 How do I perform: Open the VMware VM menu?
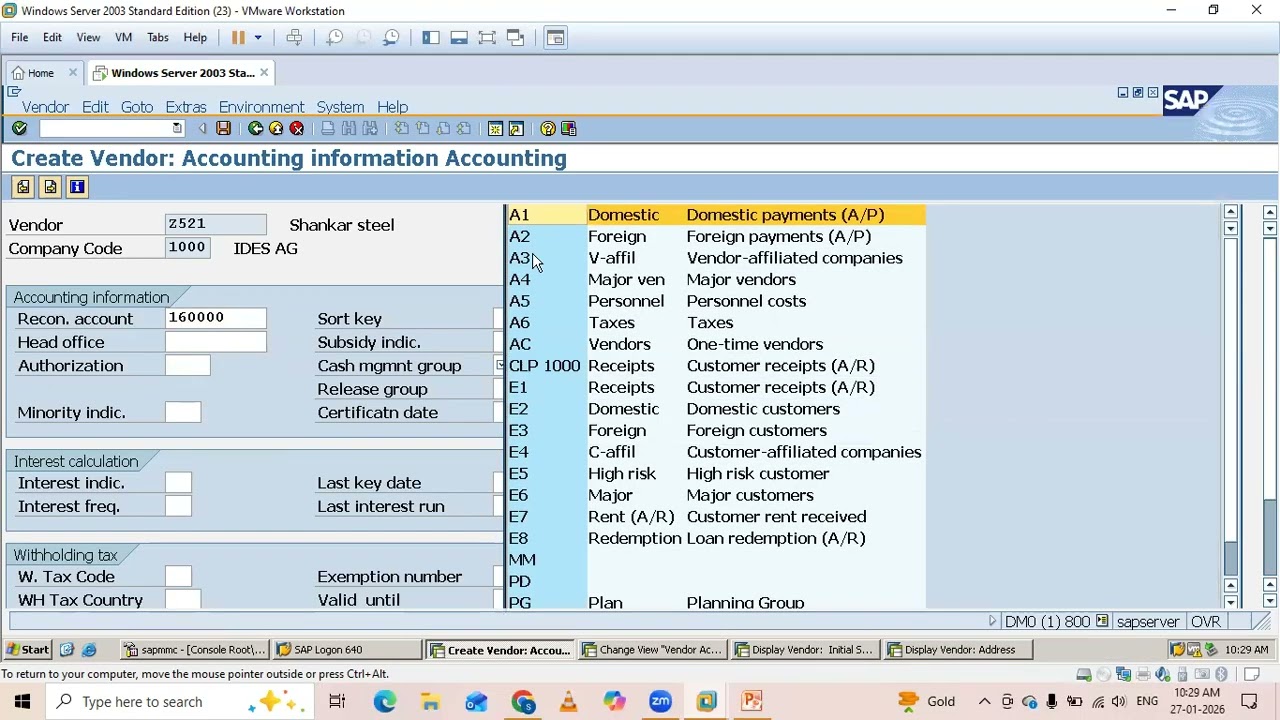tap(123, 38)
